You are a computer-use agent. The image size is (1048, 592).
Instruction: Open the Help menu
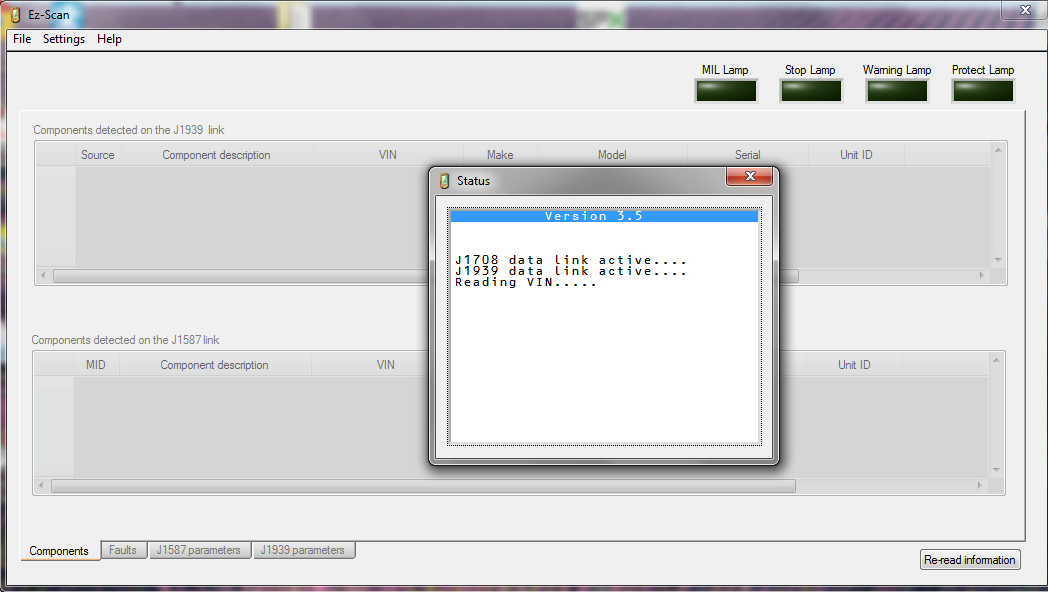110,39
